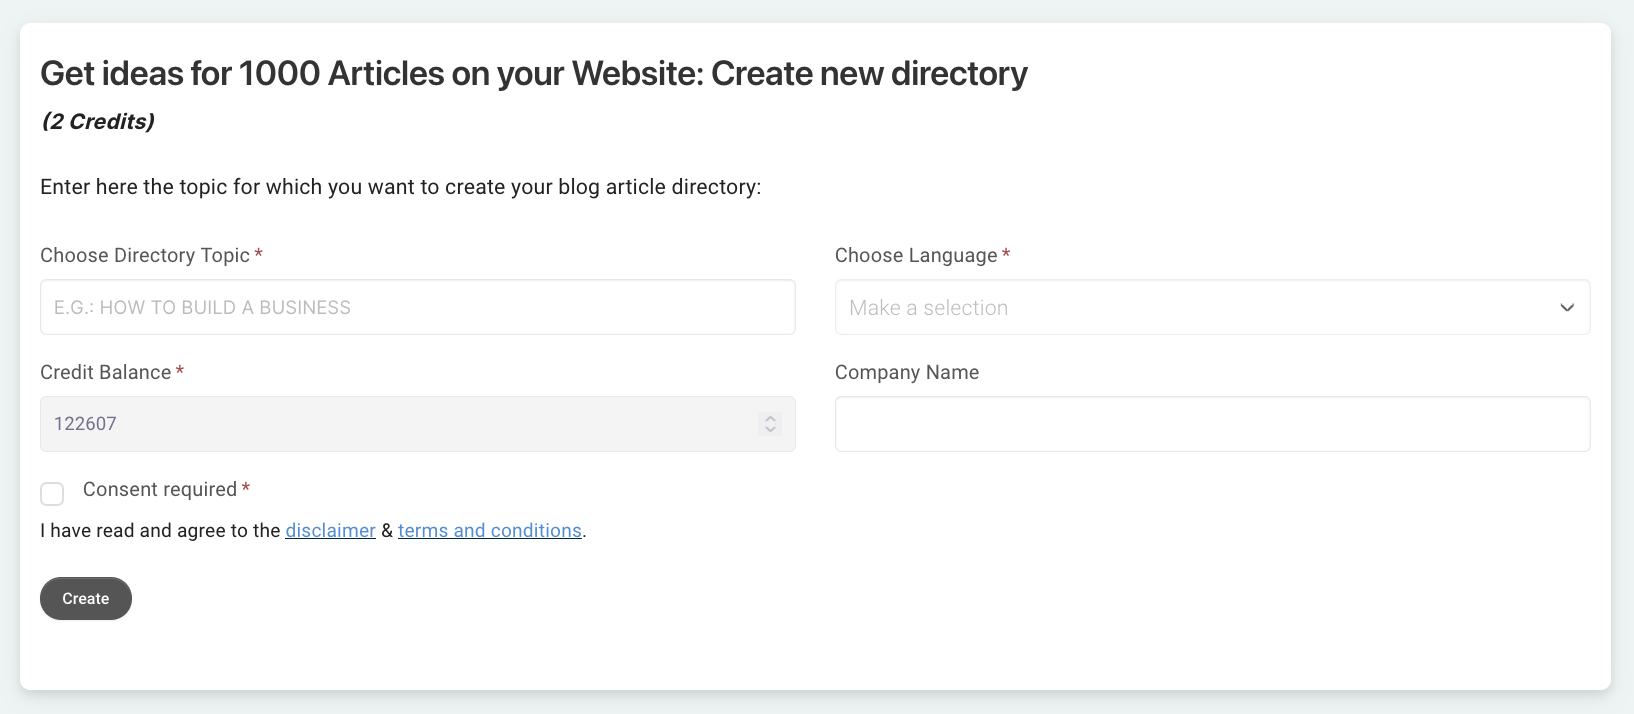Viewport: 1634px width, 714px height.
Task: Focus the Credit Balance number field
Action: [x=400, y=424]
